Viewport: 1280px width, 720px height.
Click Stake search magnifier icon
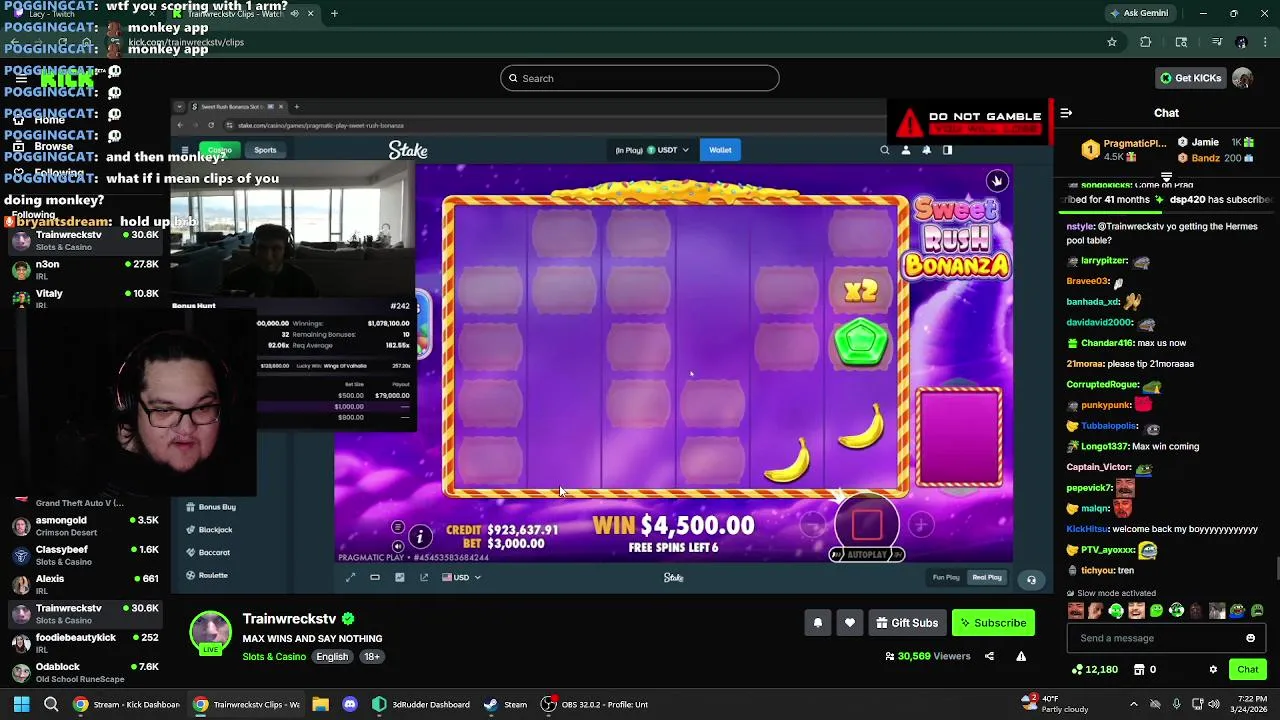pyautogui.click(x=884, y=150)
